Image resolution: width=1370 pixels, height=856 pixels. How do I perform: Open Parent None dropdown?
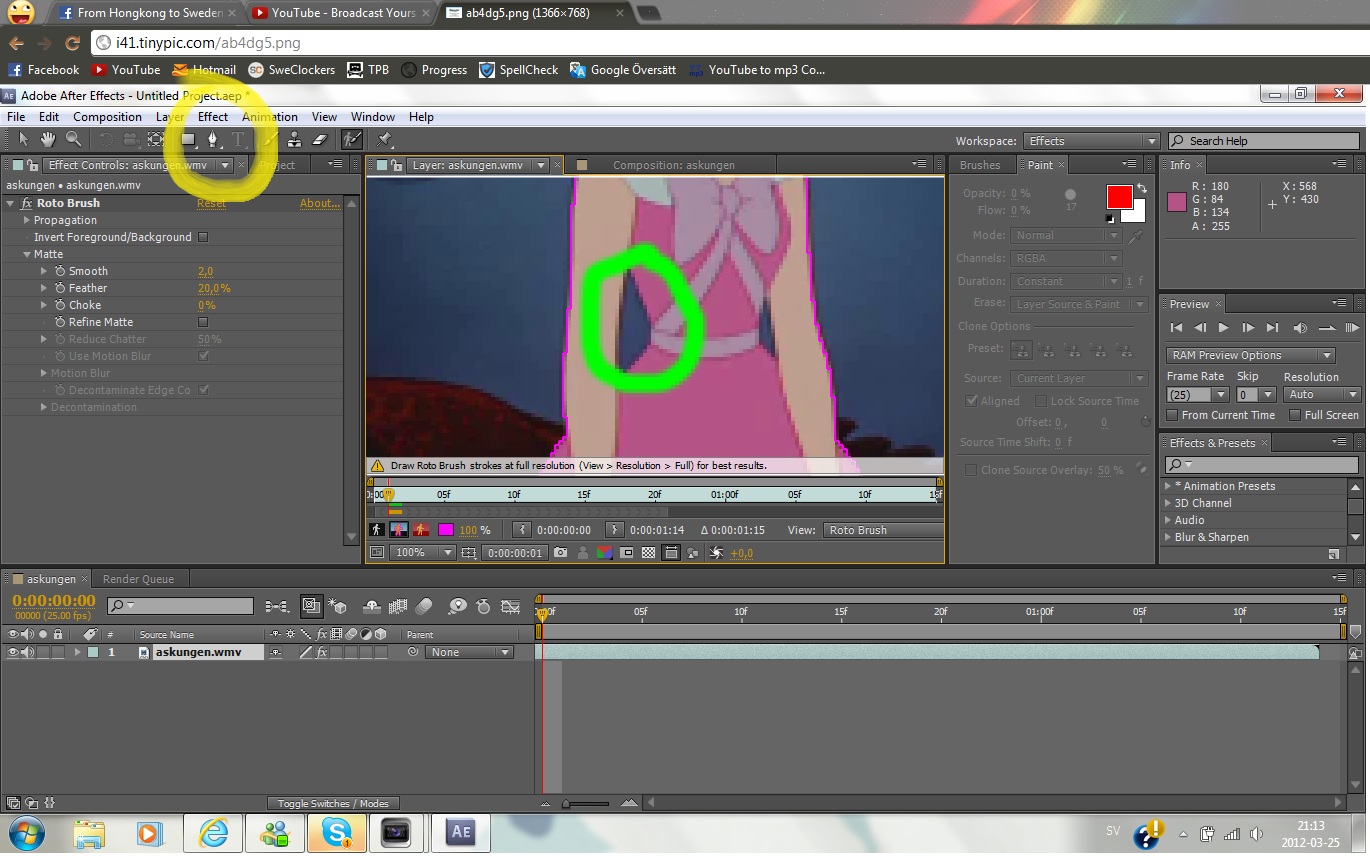[469, 652]
